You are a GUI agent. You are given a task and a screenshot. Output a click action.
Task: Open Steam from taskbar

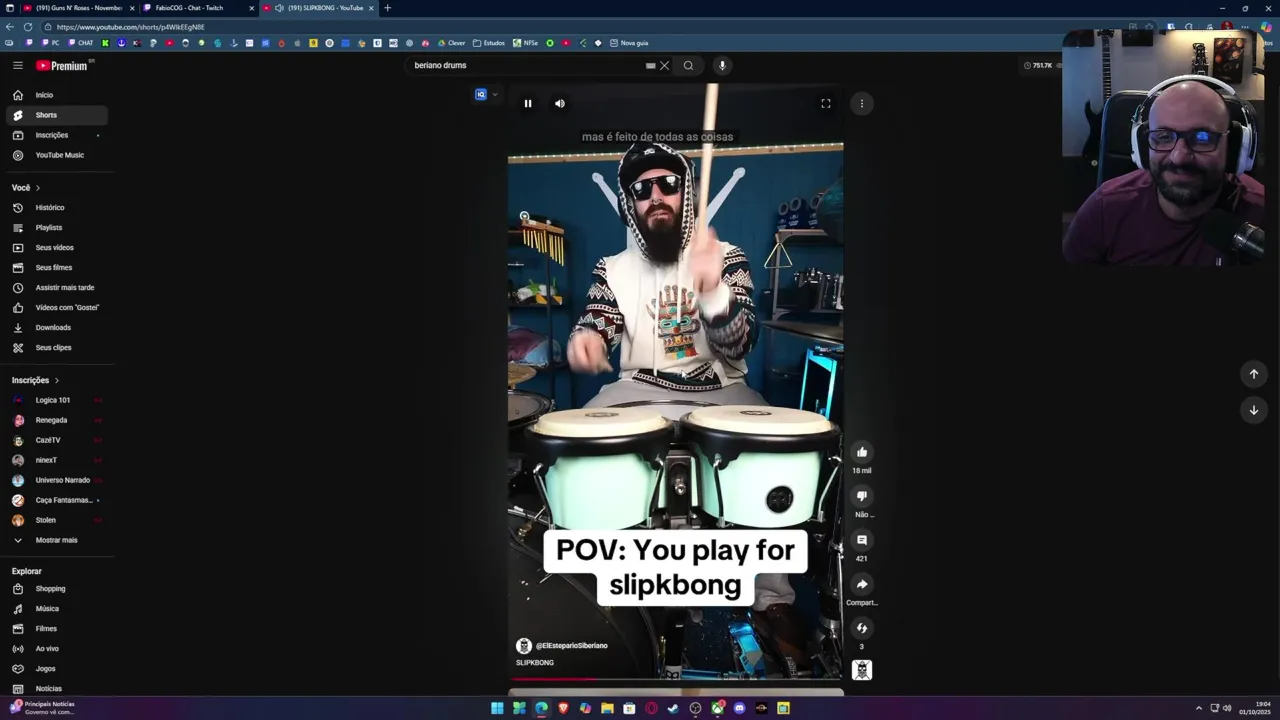(673, 708)
